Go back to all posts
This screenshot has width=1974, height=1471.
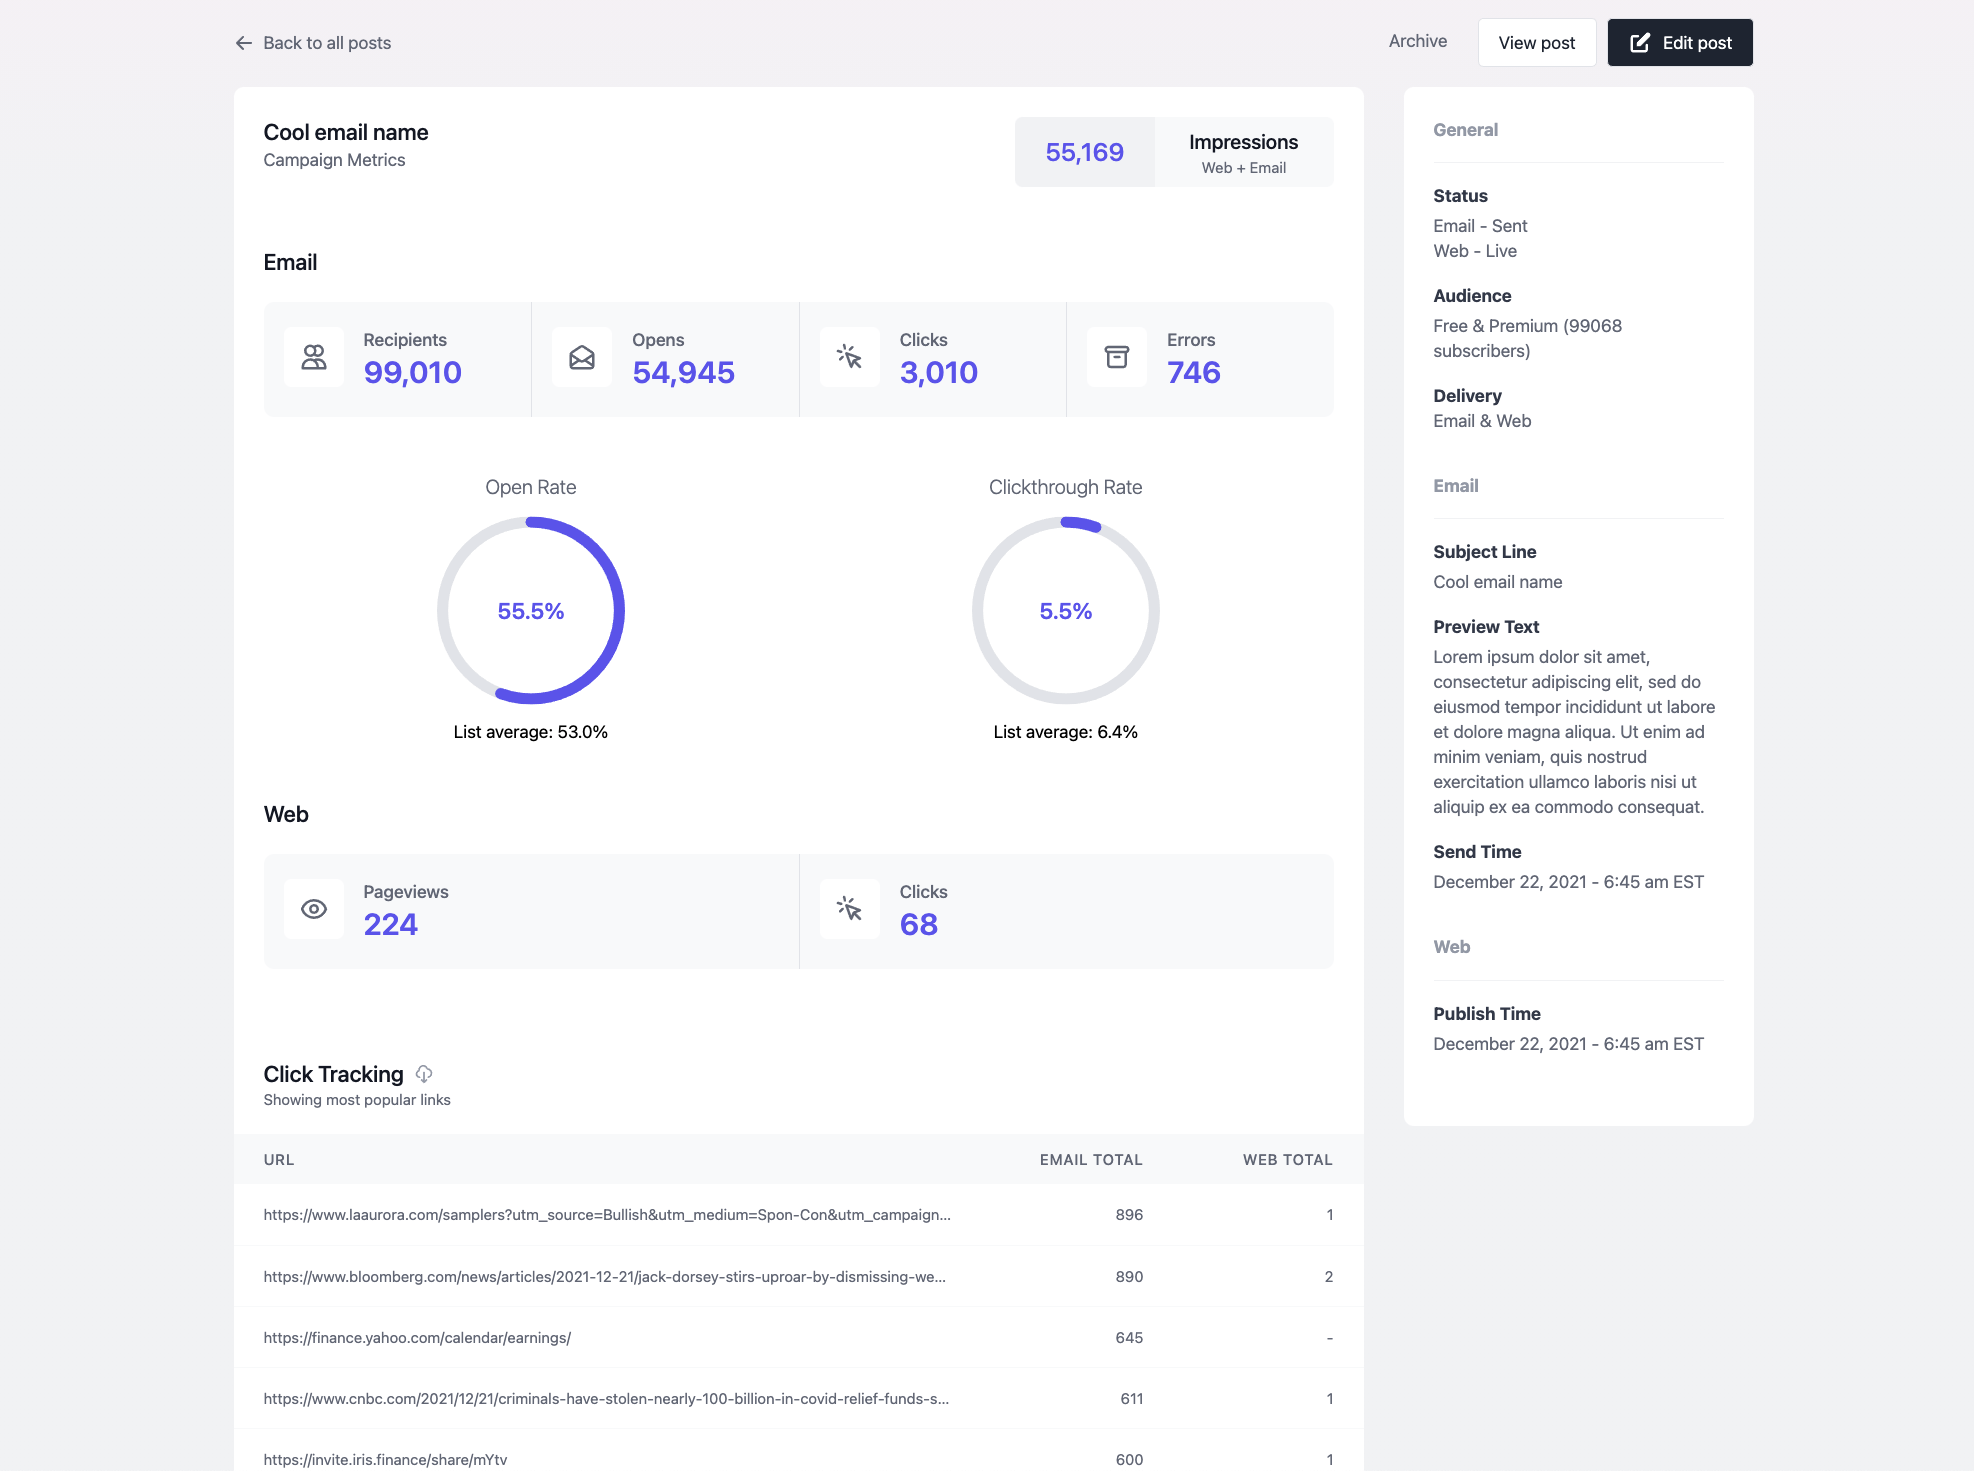pyautogui.click(x=326, y=43)
